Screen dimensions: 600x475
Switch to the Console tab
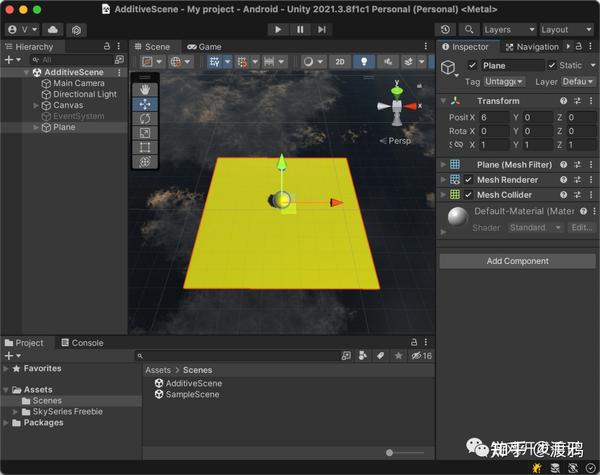(x=82, y=343)
